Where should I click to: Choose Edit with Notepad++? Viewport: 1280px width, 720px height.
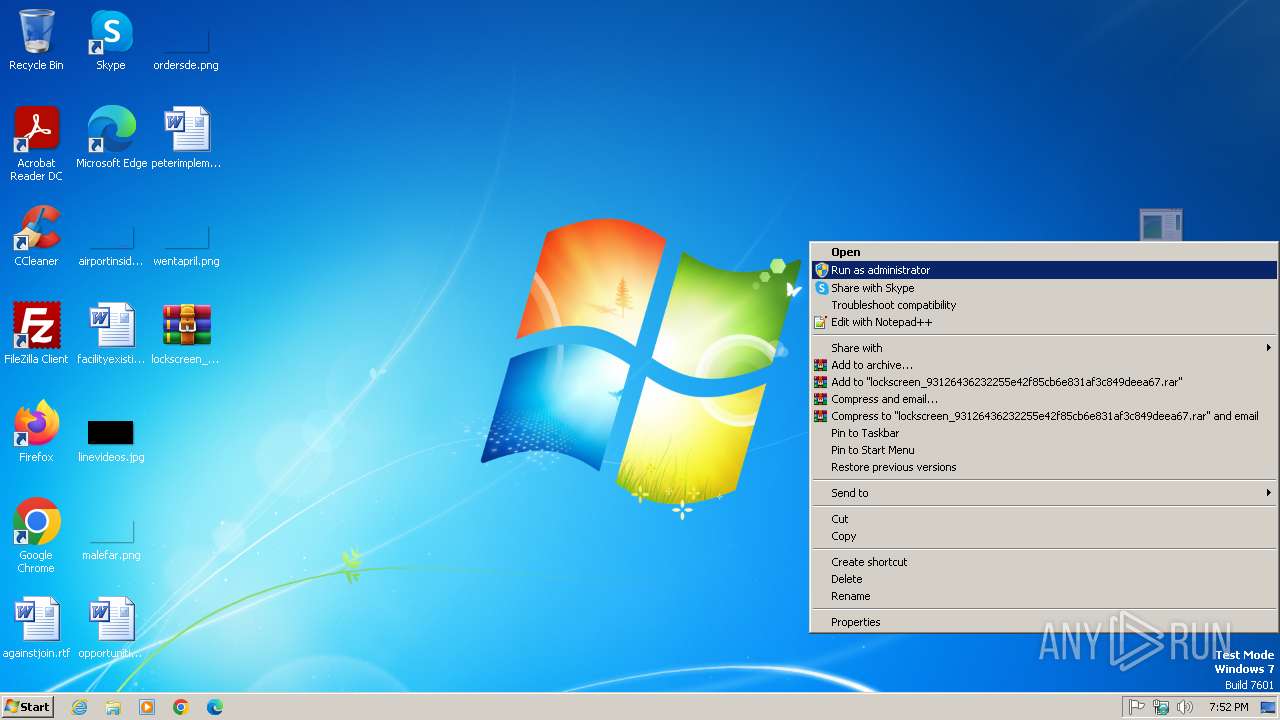coord(1043,322)
